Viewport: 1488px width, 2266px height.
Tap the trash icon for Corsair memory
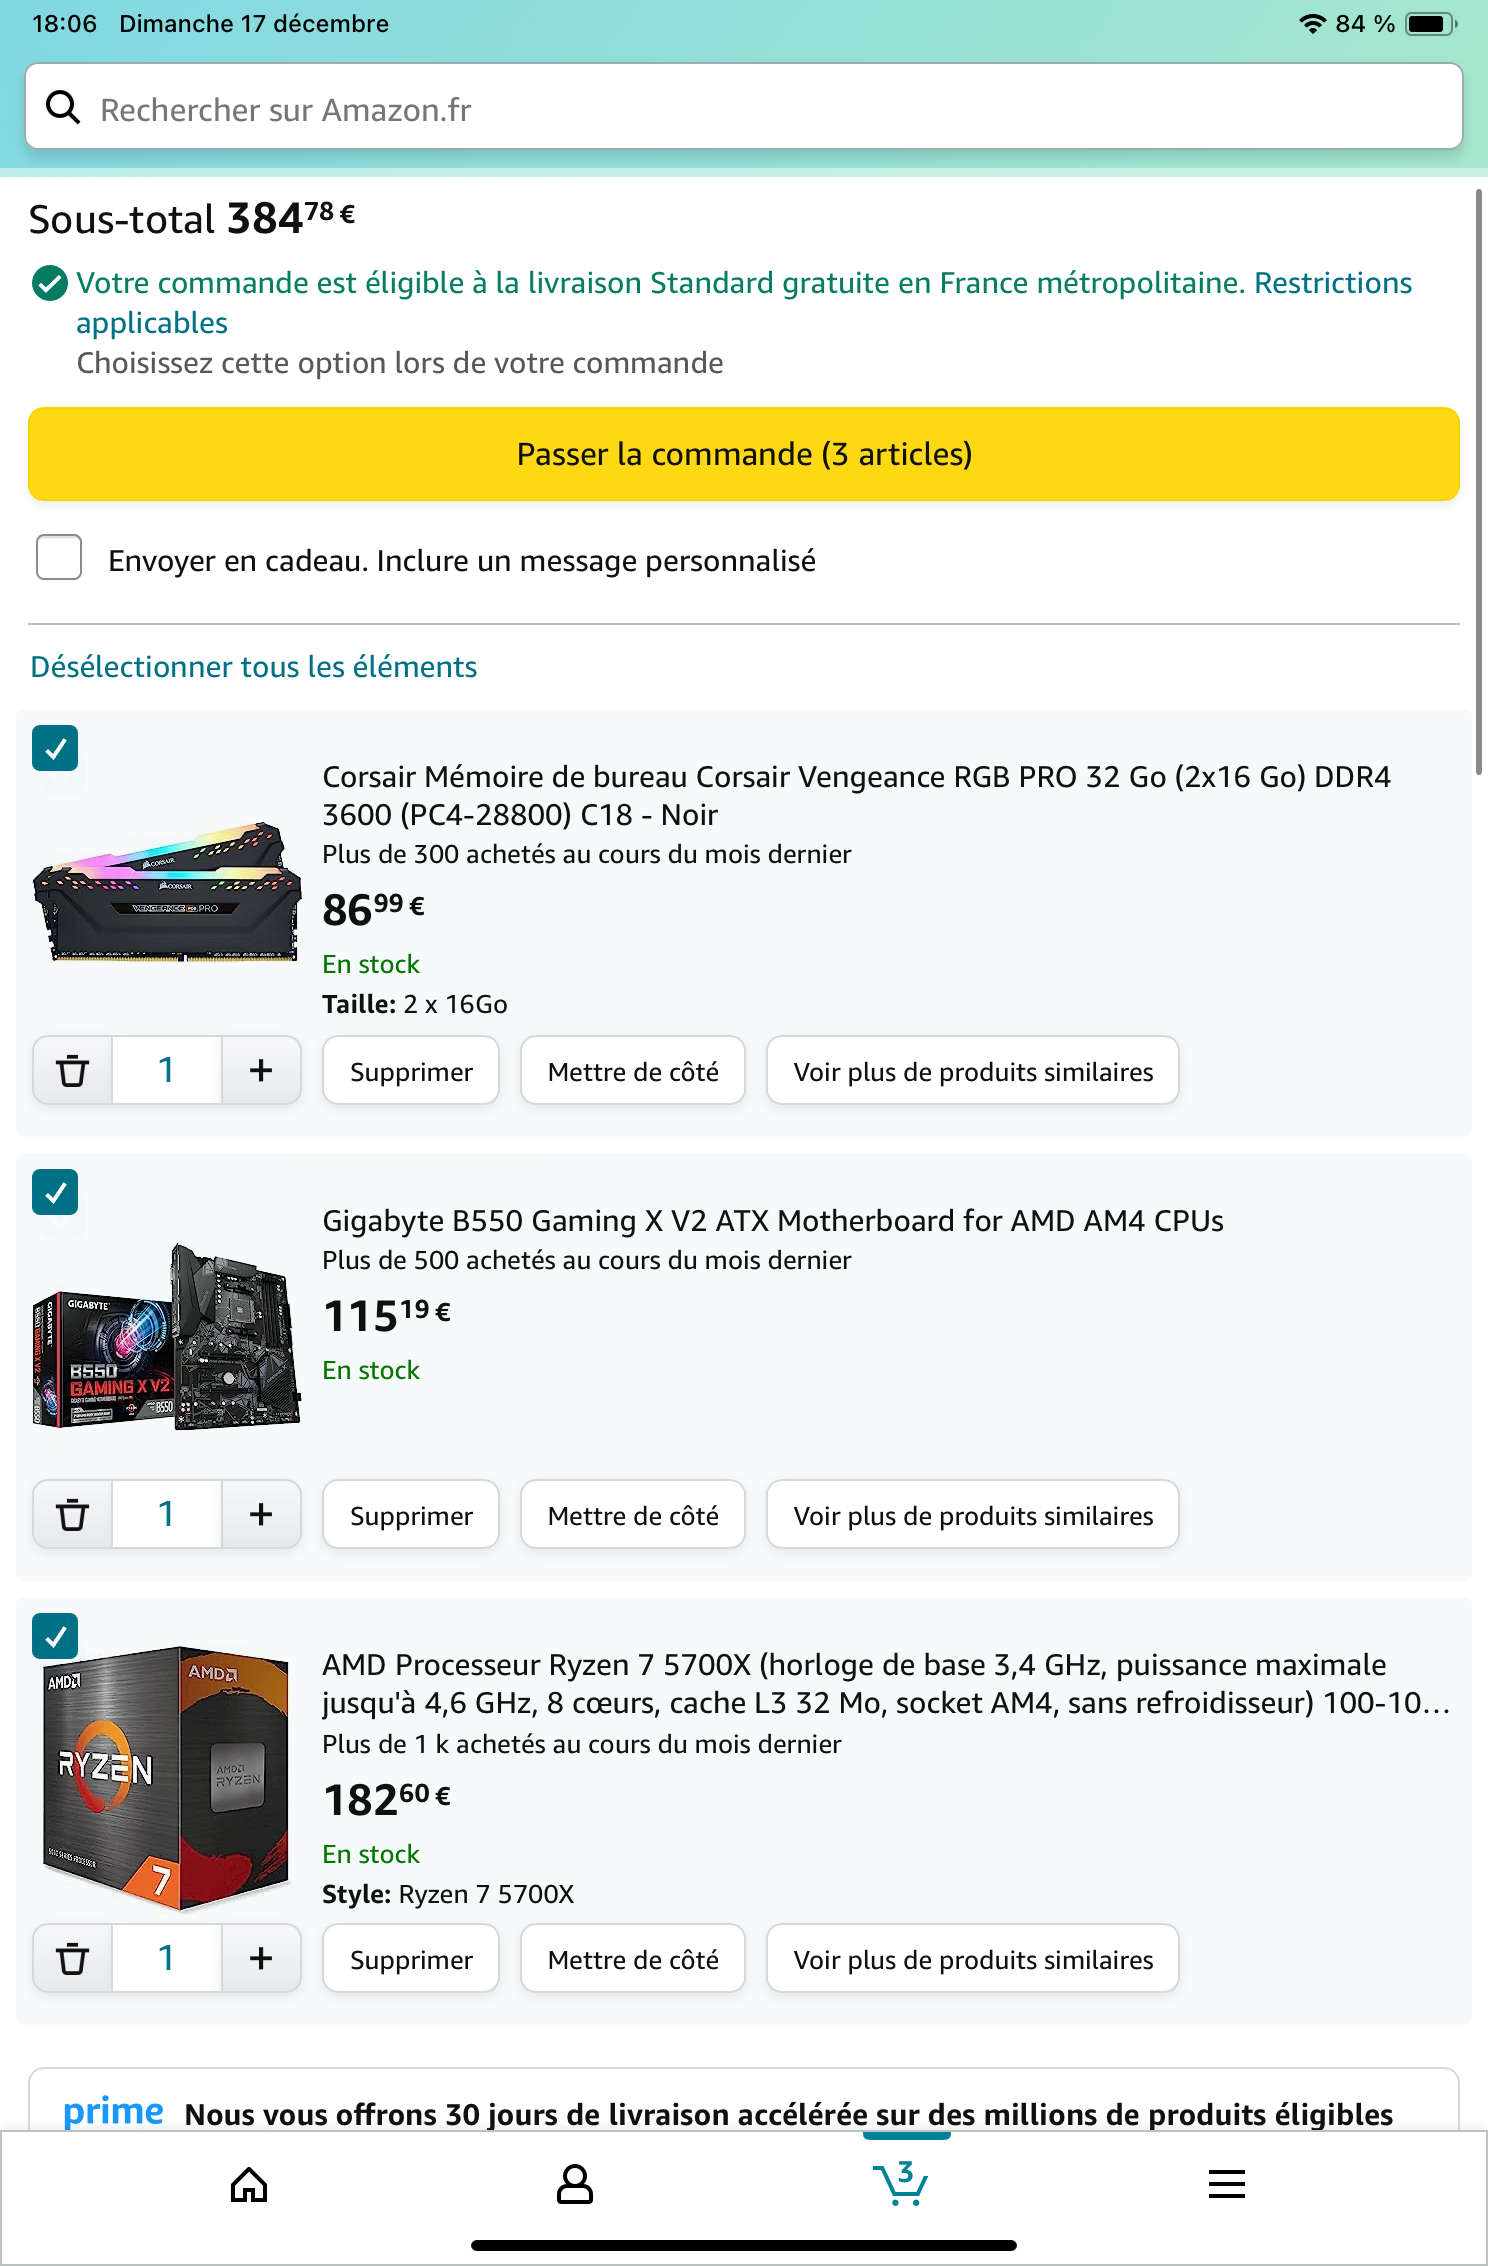[72, 1070]
